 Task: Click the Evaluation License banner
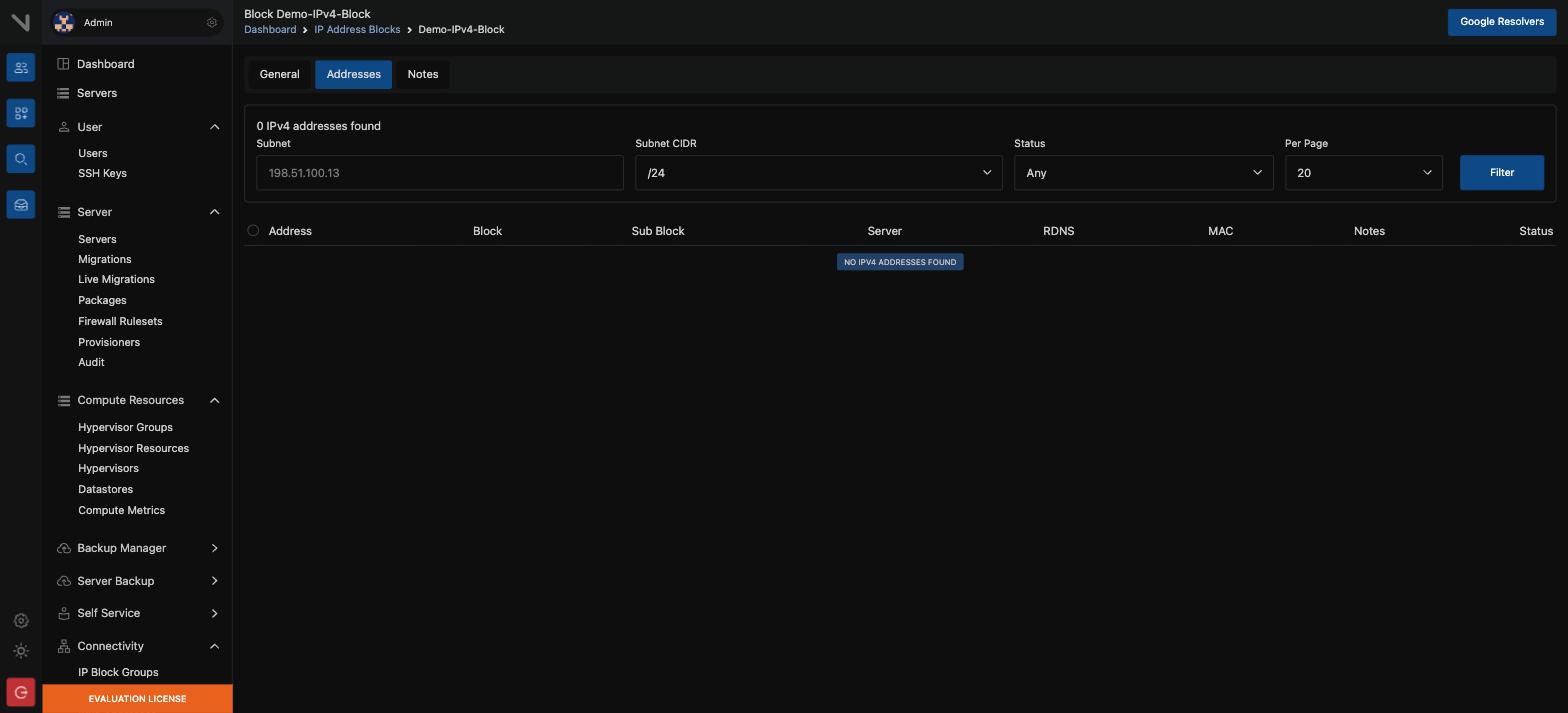click(137, 699)
